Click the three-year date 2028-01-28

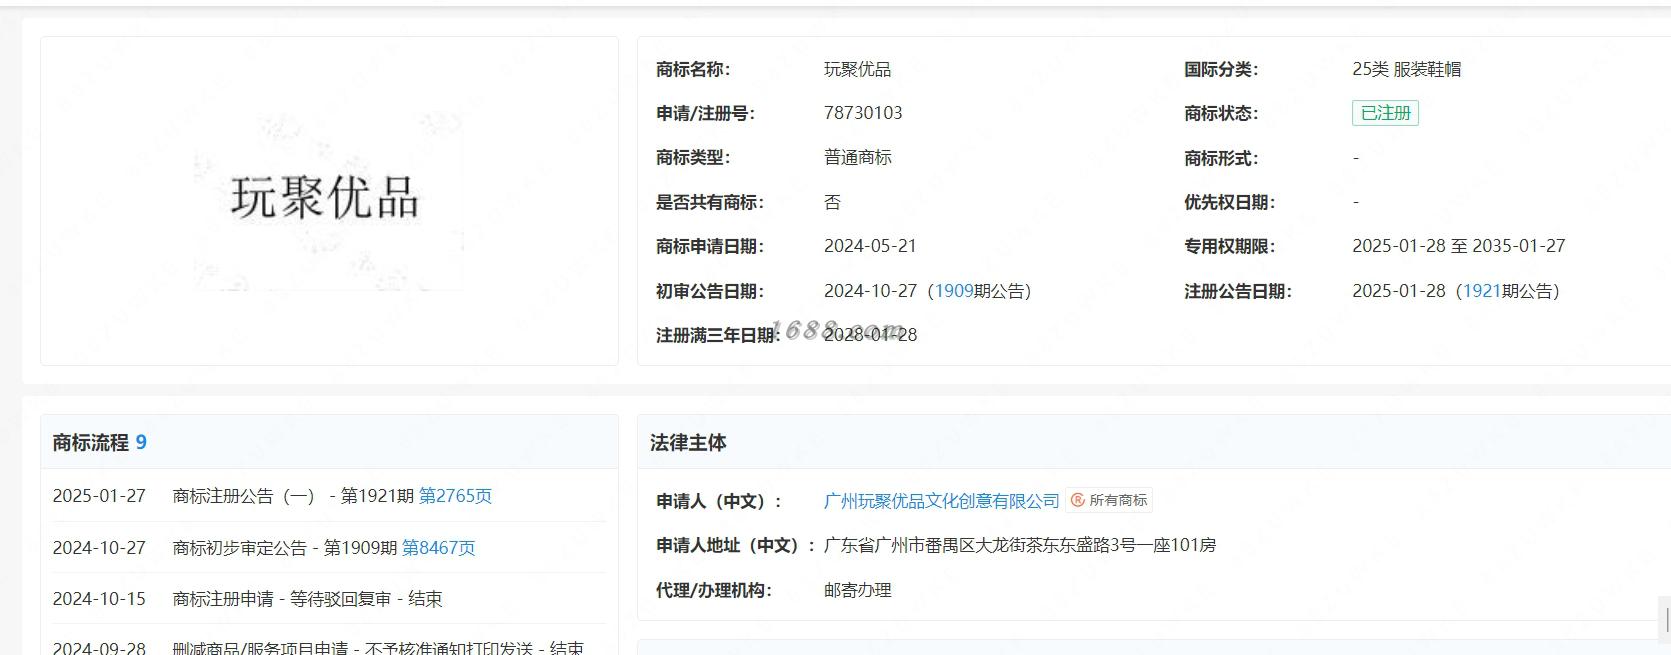click(x=870, y=334)
